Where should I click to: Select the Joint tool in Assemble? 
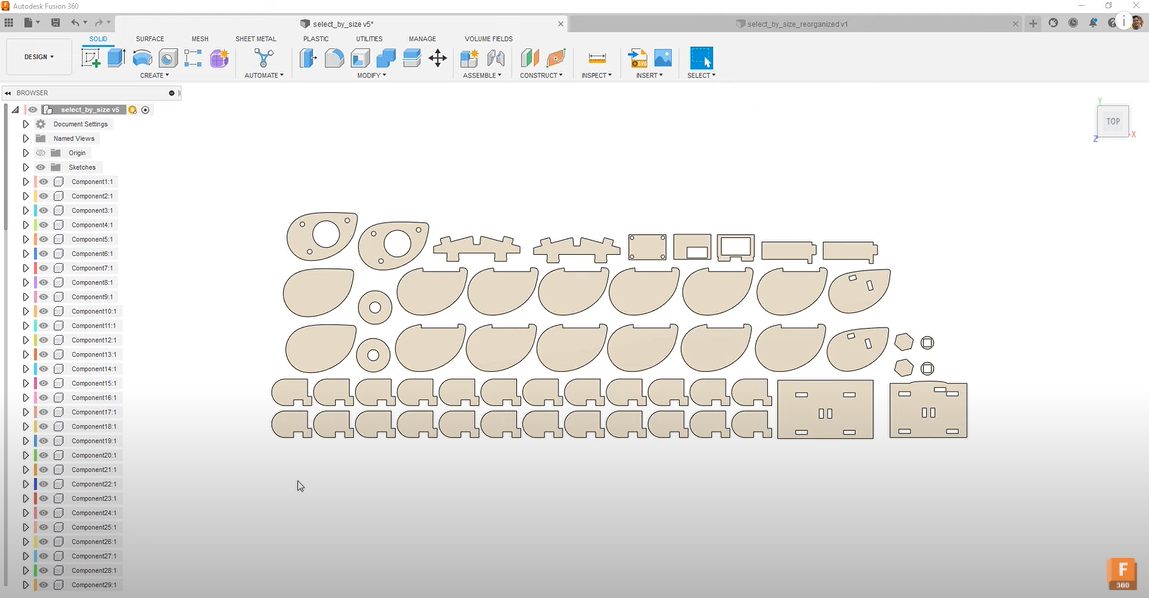(x=496, y=58)
